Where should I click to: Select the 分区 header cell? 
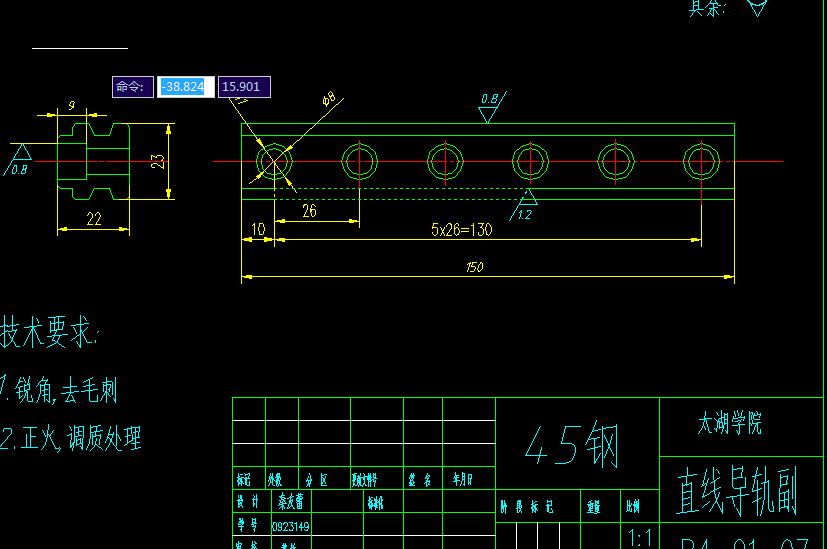click(x=316, y=480)
